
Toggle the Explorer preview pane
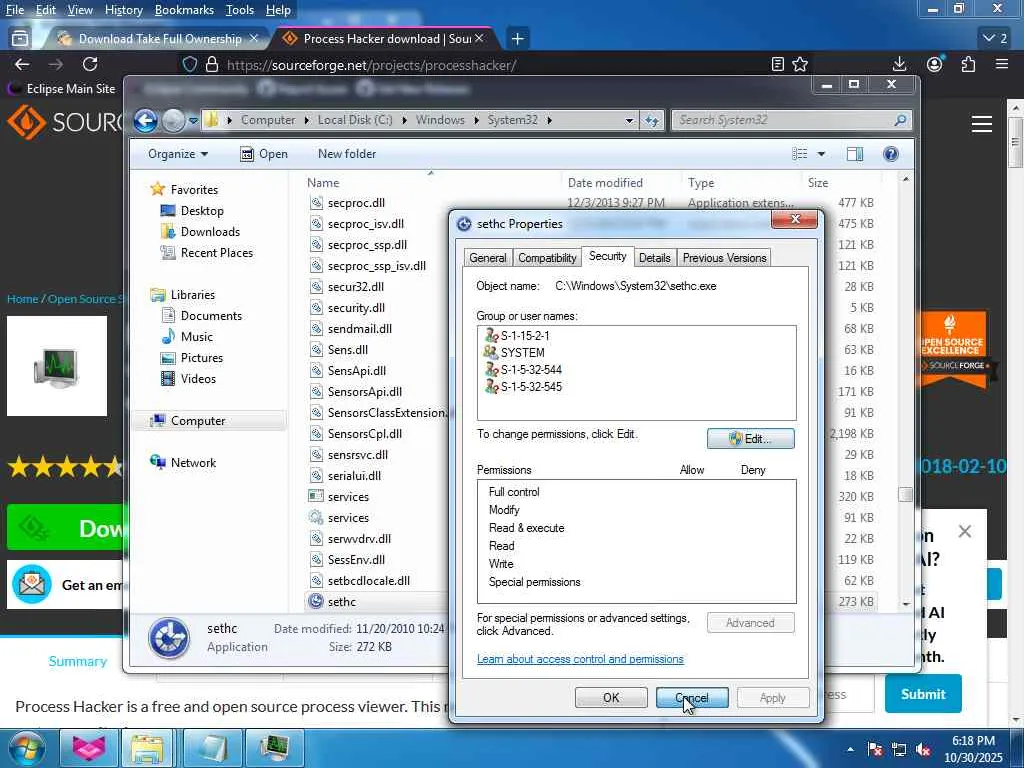click(855, 154)
